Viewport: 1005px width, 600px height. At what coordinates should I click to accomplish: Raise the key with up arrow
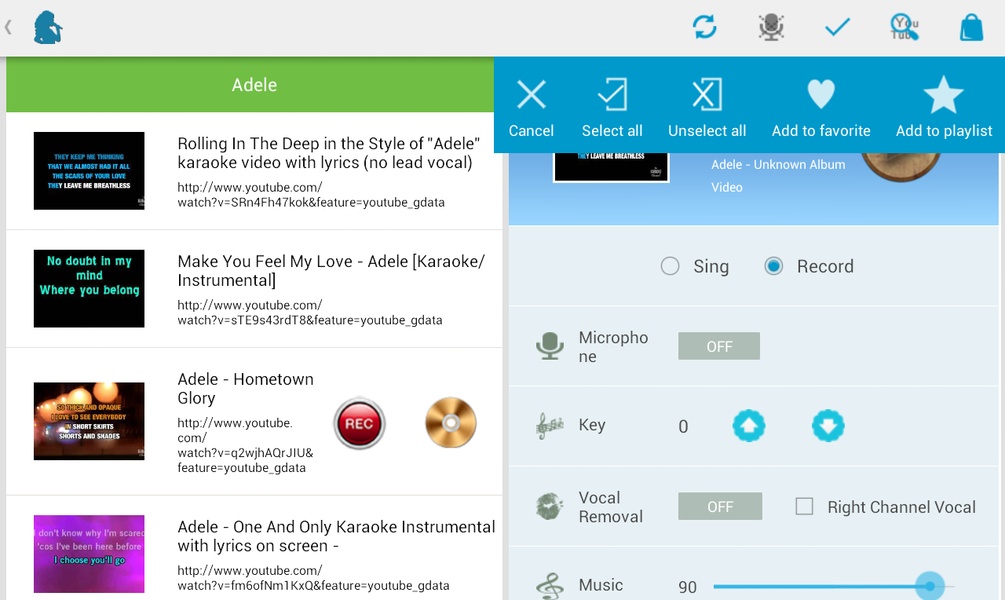749,426
